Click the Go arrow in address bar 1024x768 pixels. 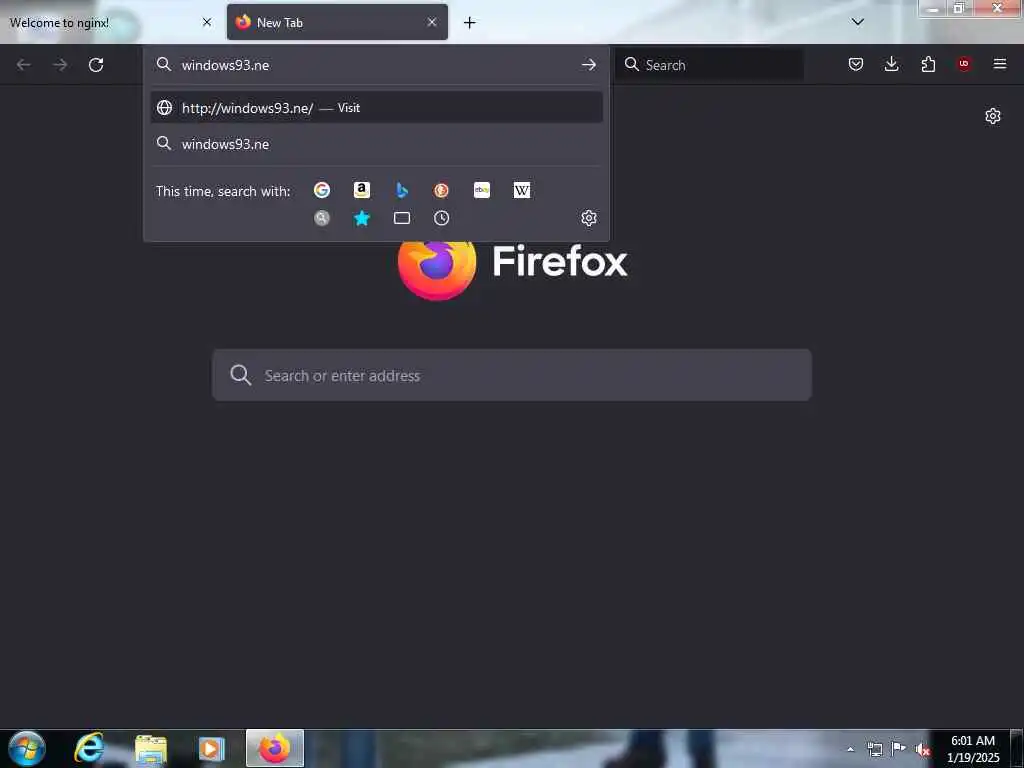[588, 65]
